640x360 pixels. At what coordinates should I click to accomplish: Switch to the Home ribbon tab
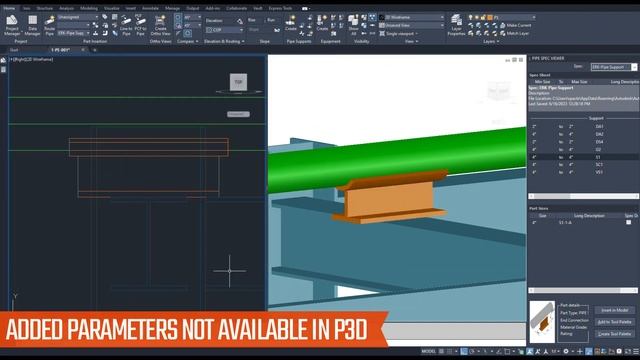coord(9,8)
